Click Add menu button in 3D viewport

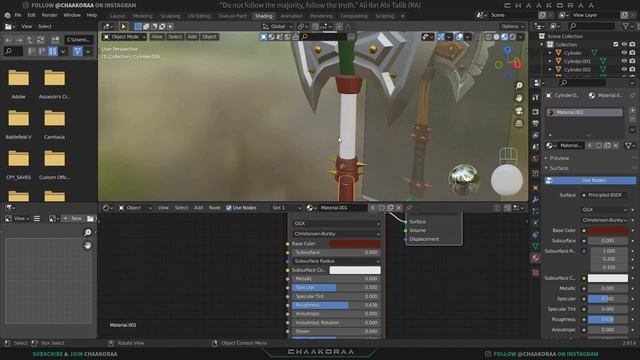click(x=192, y=37)
